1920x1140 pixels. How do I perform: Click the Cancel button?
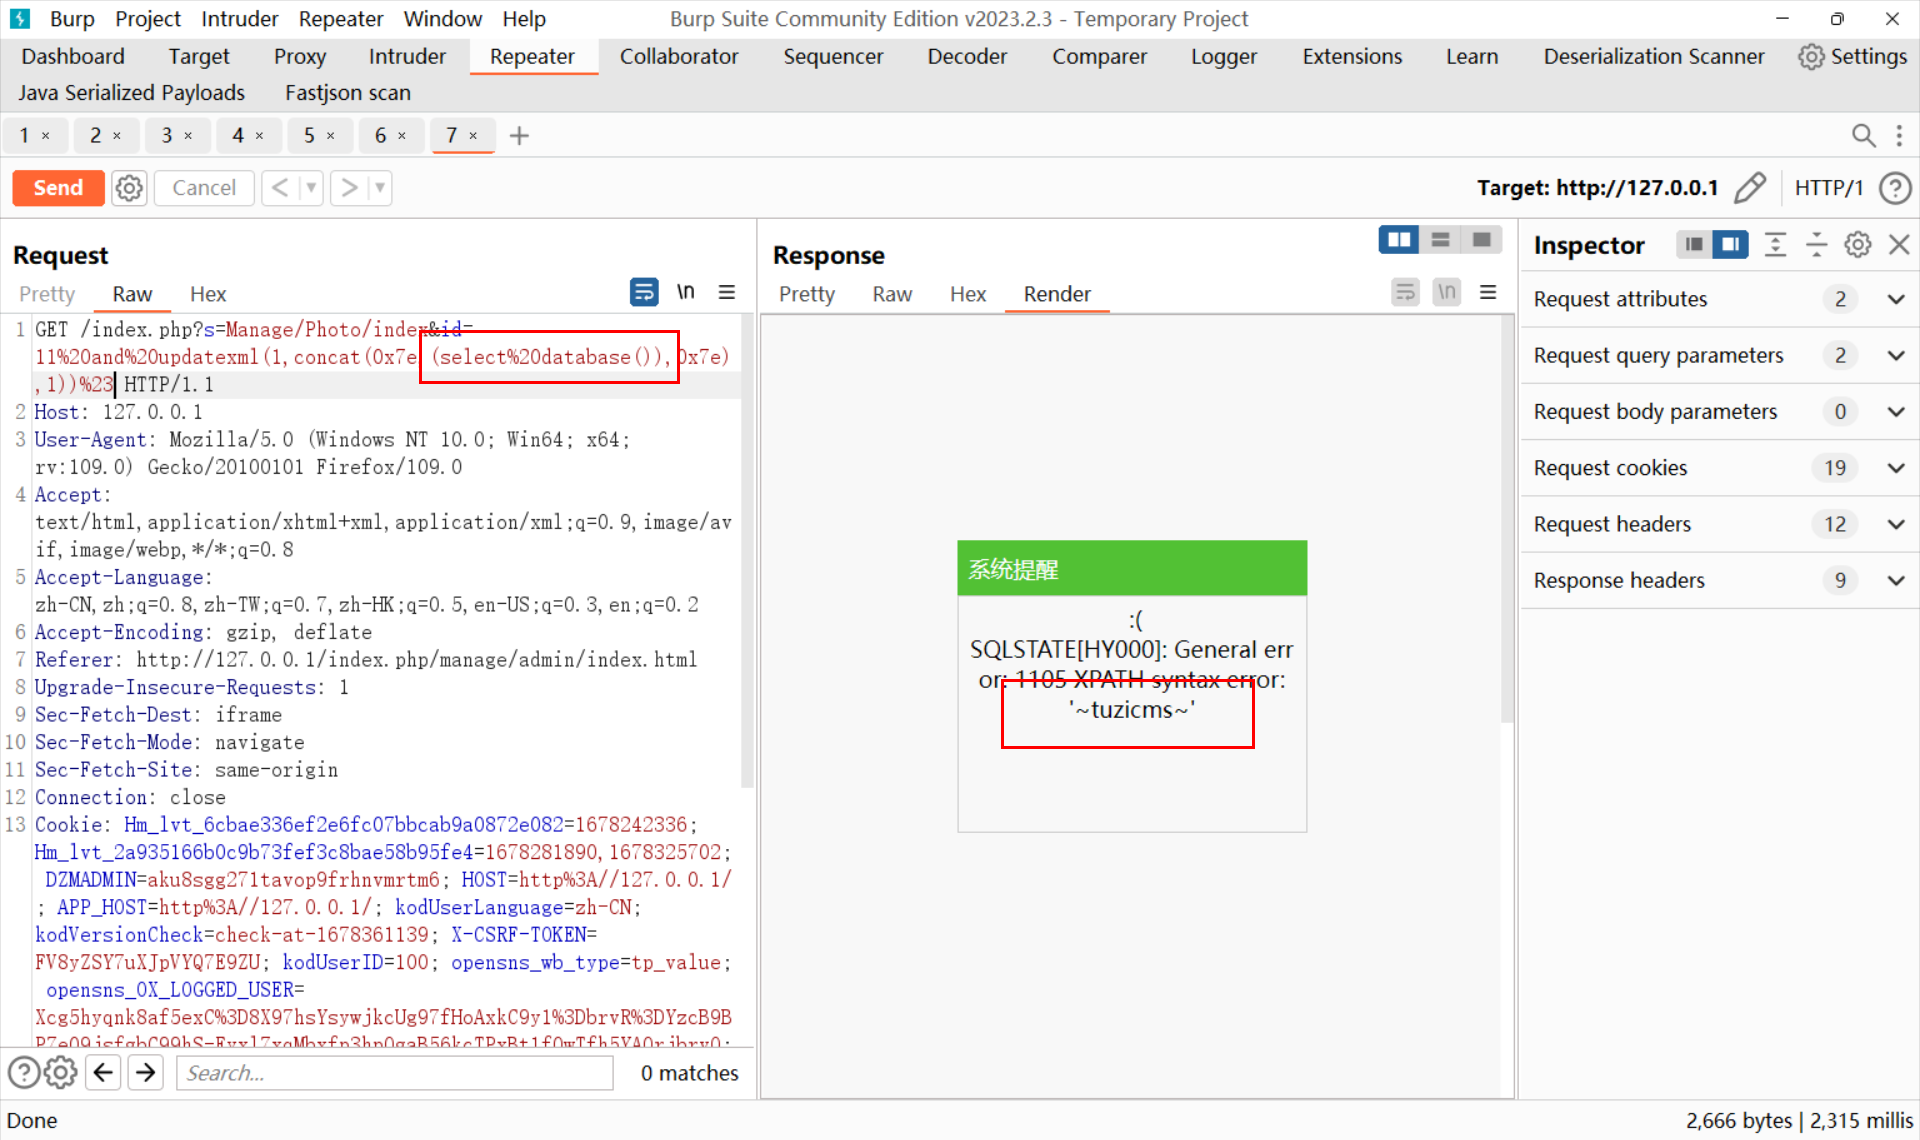(x=203, y=188)
